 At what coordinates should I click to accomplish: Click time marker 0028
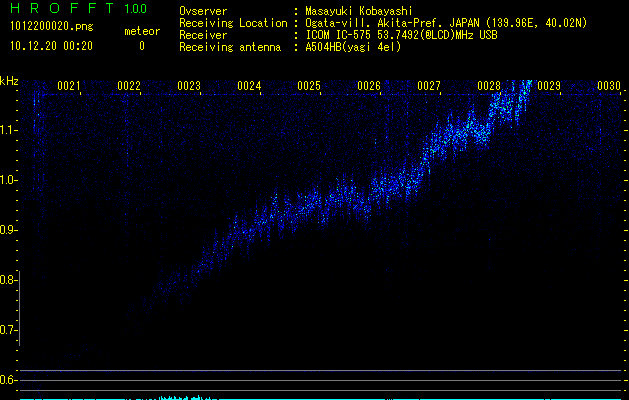(x=489, y=85)
